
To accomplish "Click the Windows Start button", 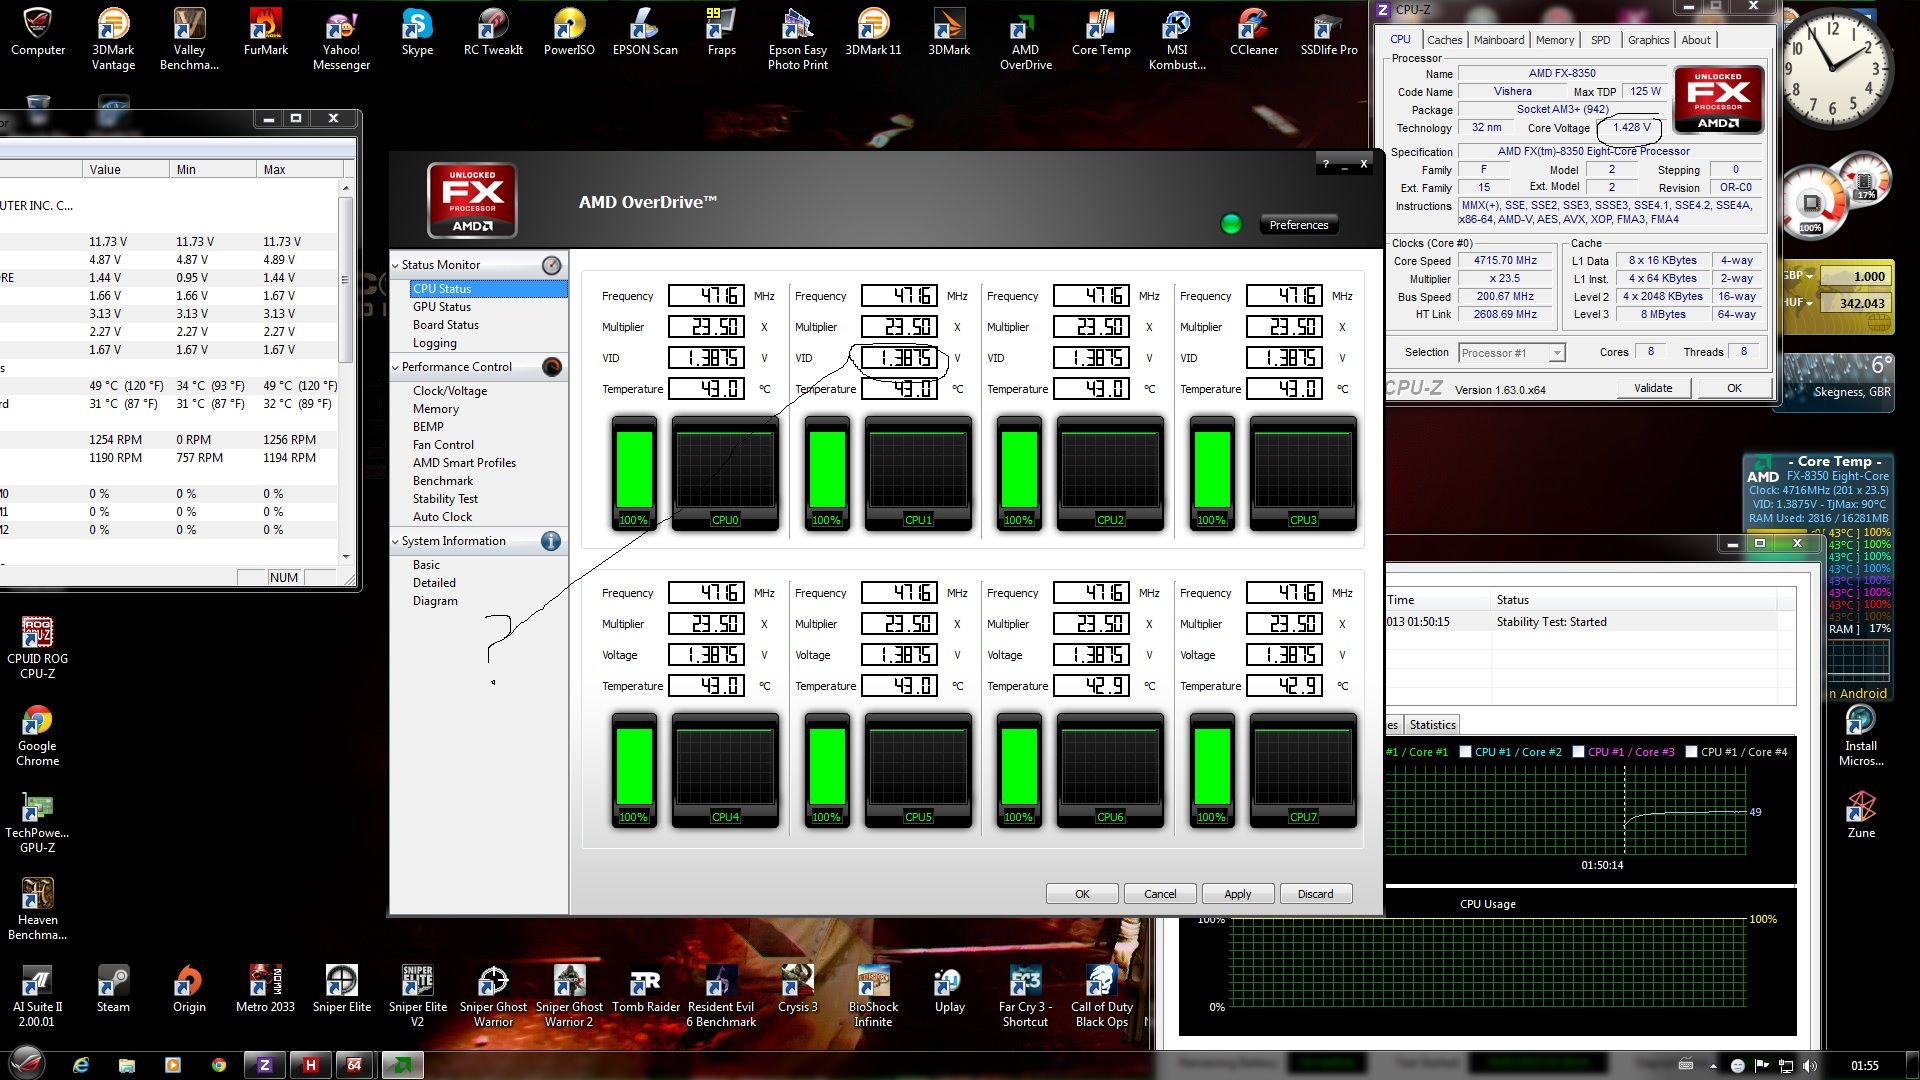I will coord(28,1062).
